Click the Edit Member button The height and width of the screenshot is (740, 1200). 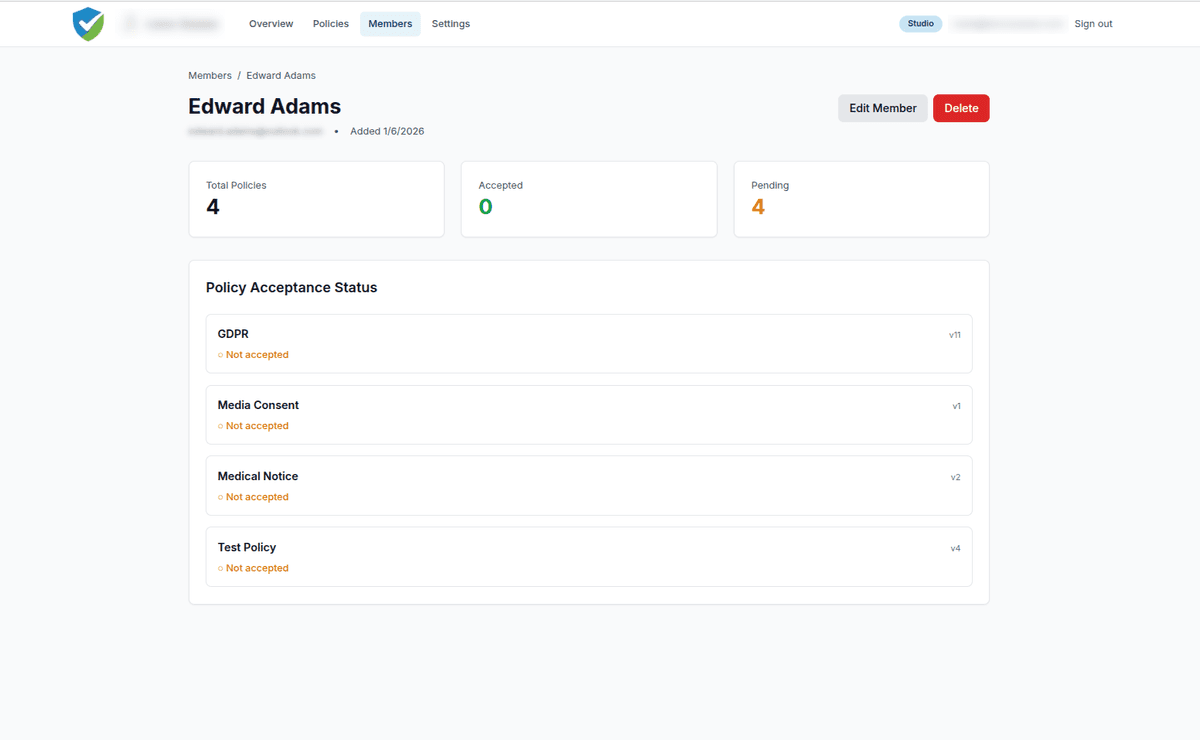882,108
